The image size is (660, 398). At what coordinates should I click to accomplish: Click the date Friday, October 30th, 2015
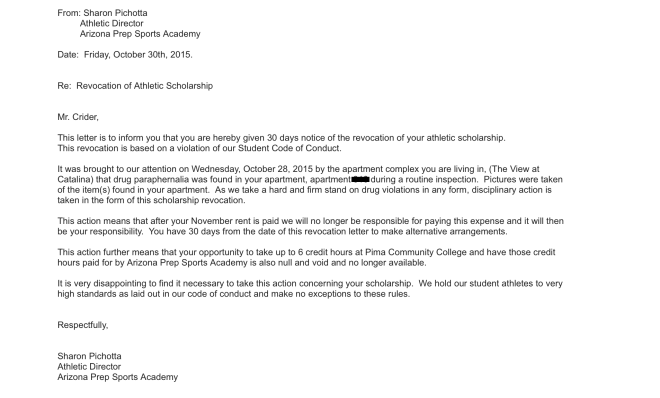click(138, 55)
